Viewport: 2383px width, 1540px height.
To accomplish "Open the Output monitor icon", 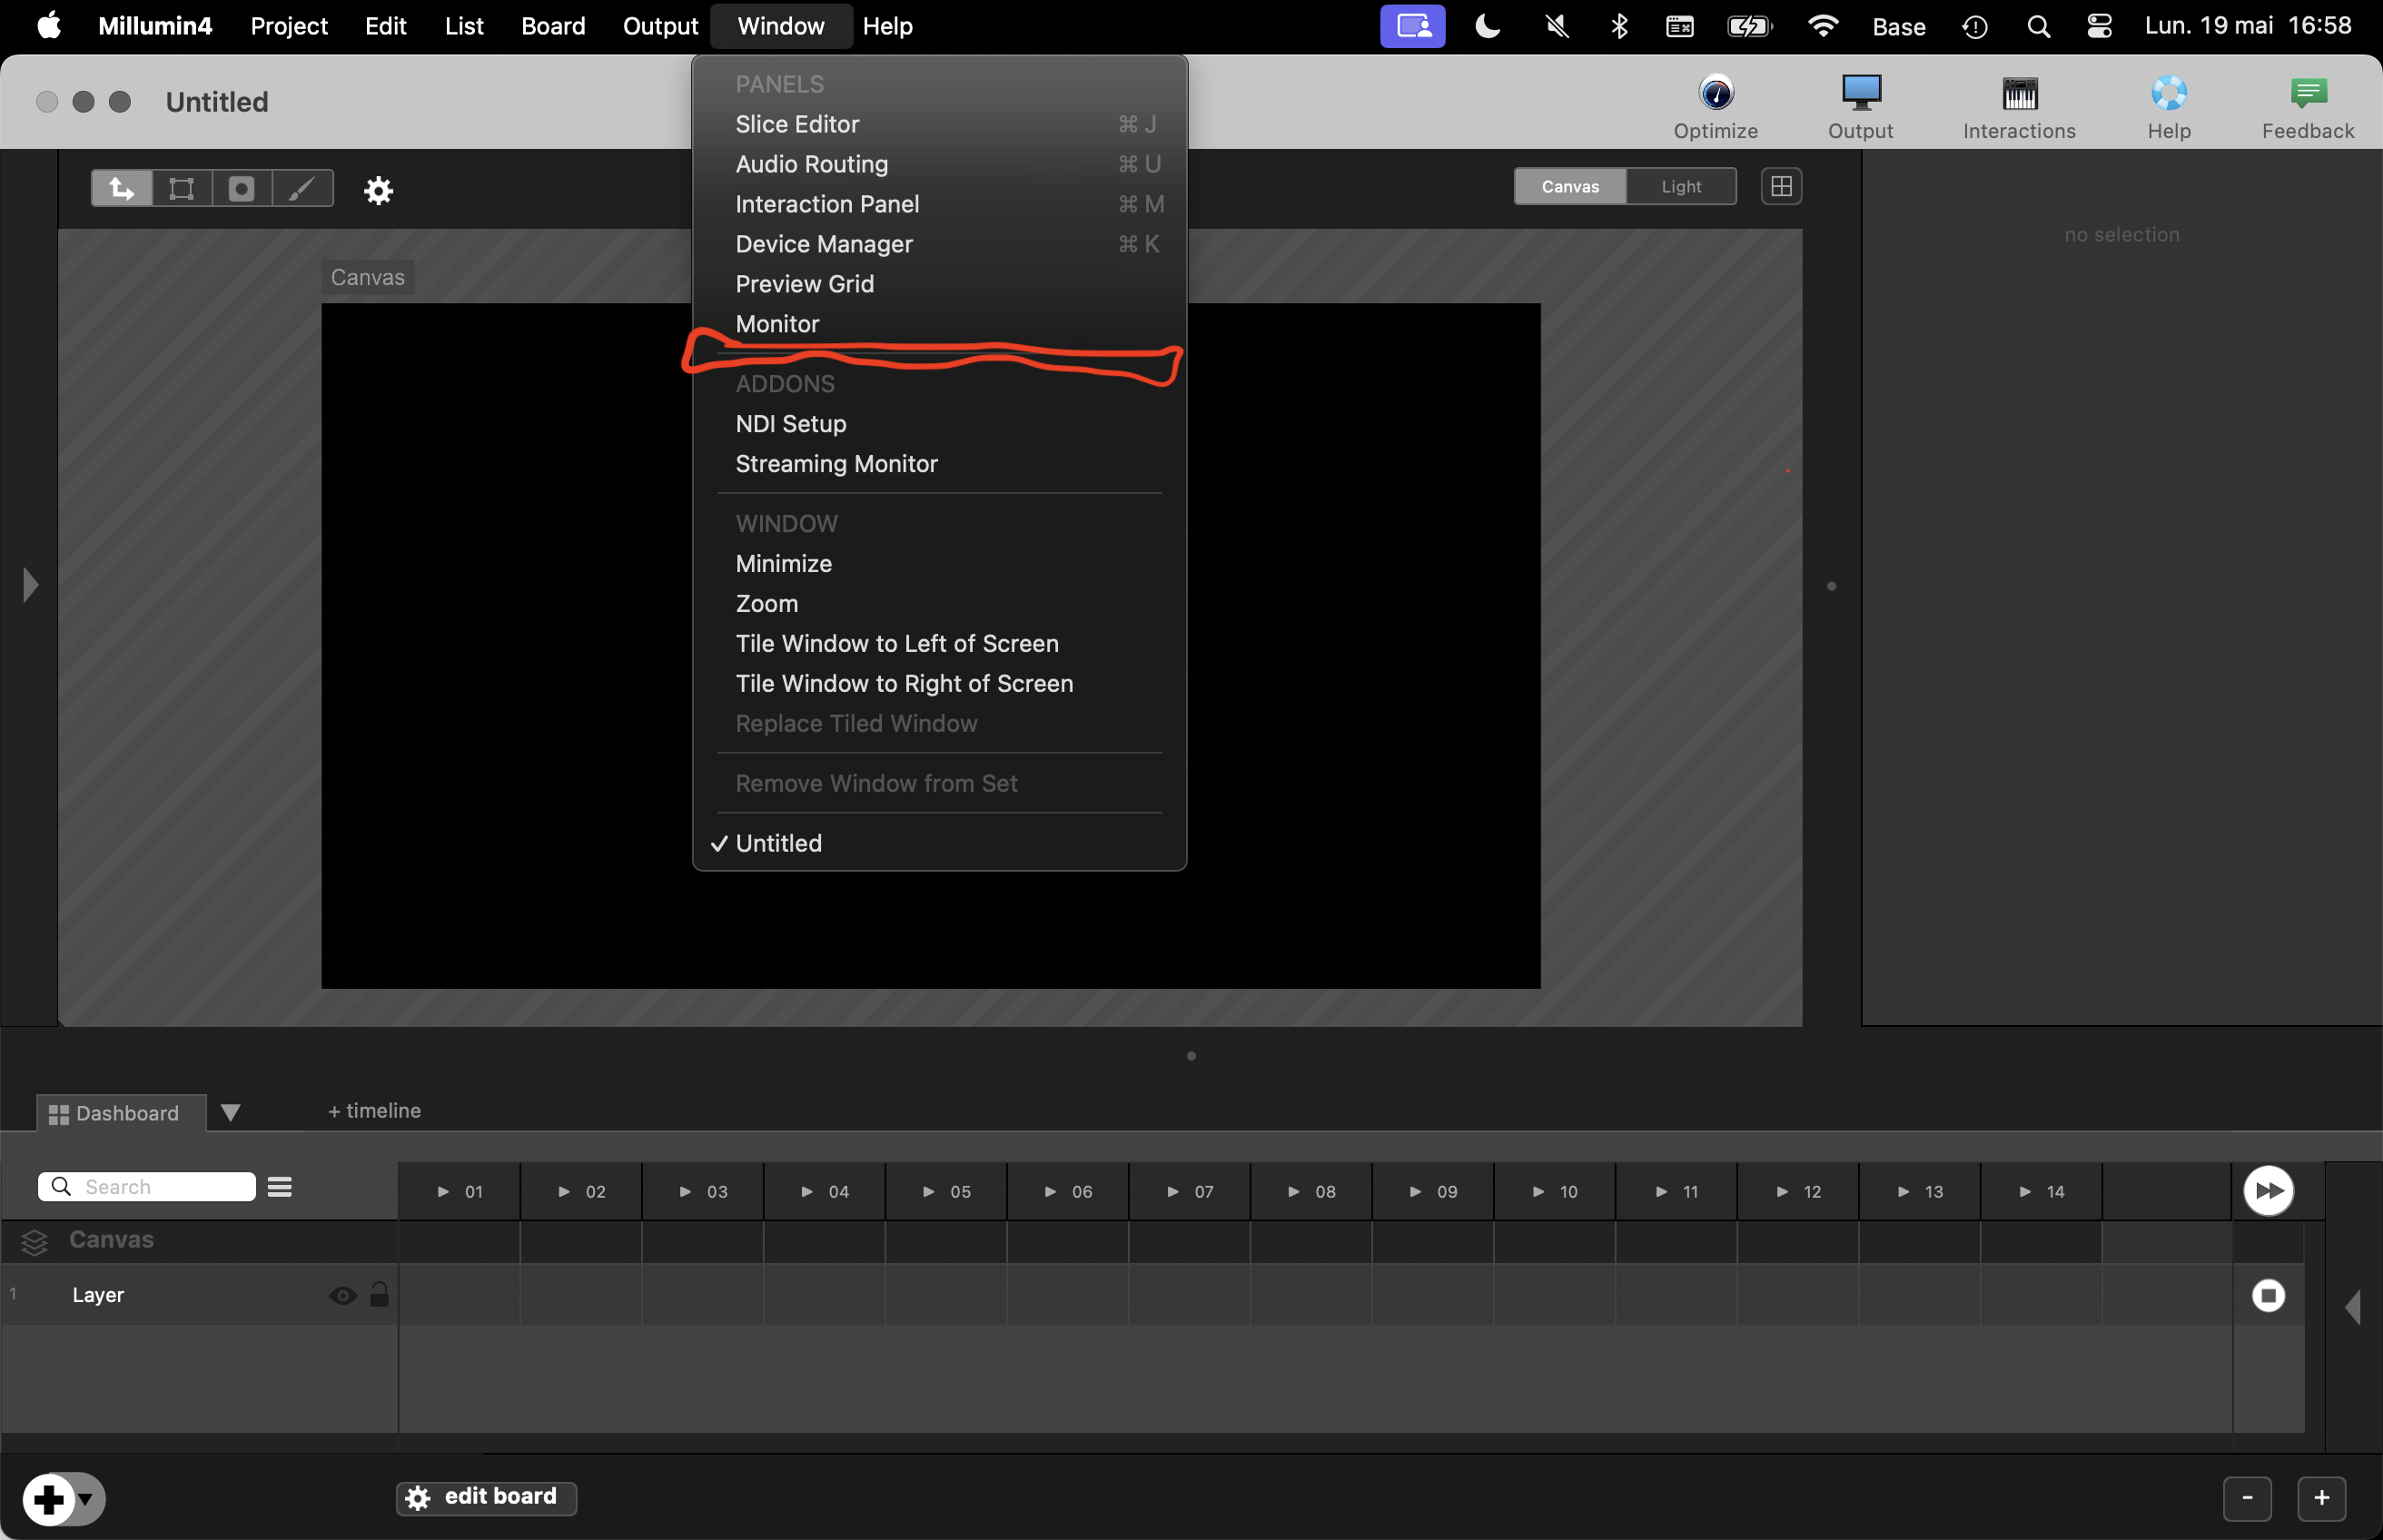I will tap(1860, 93).
